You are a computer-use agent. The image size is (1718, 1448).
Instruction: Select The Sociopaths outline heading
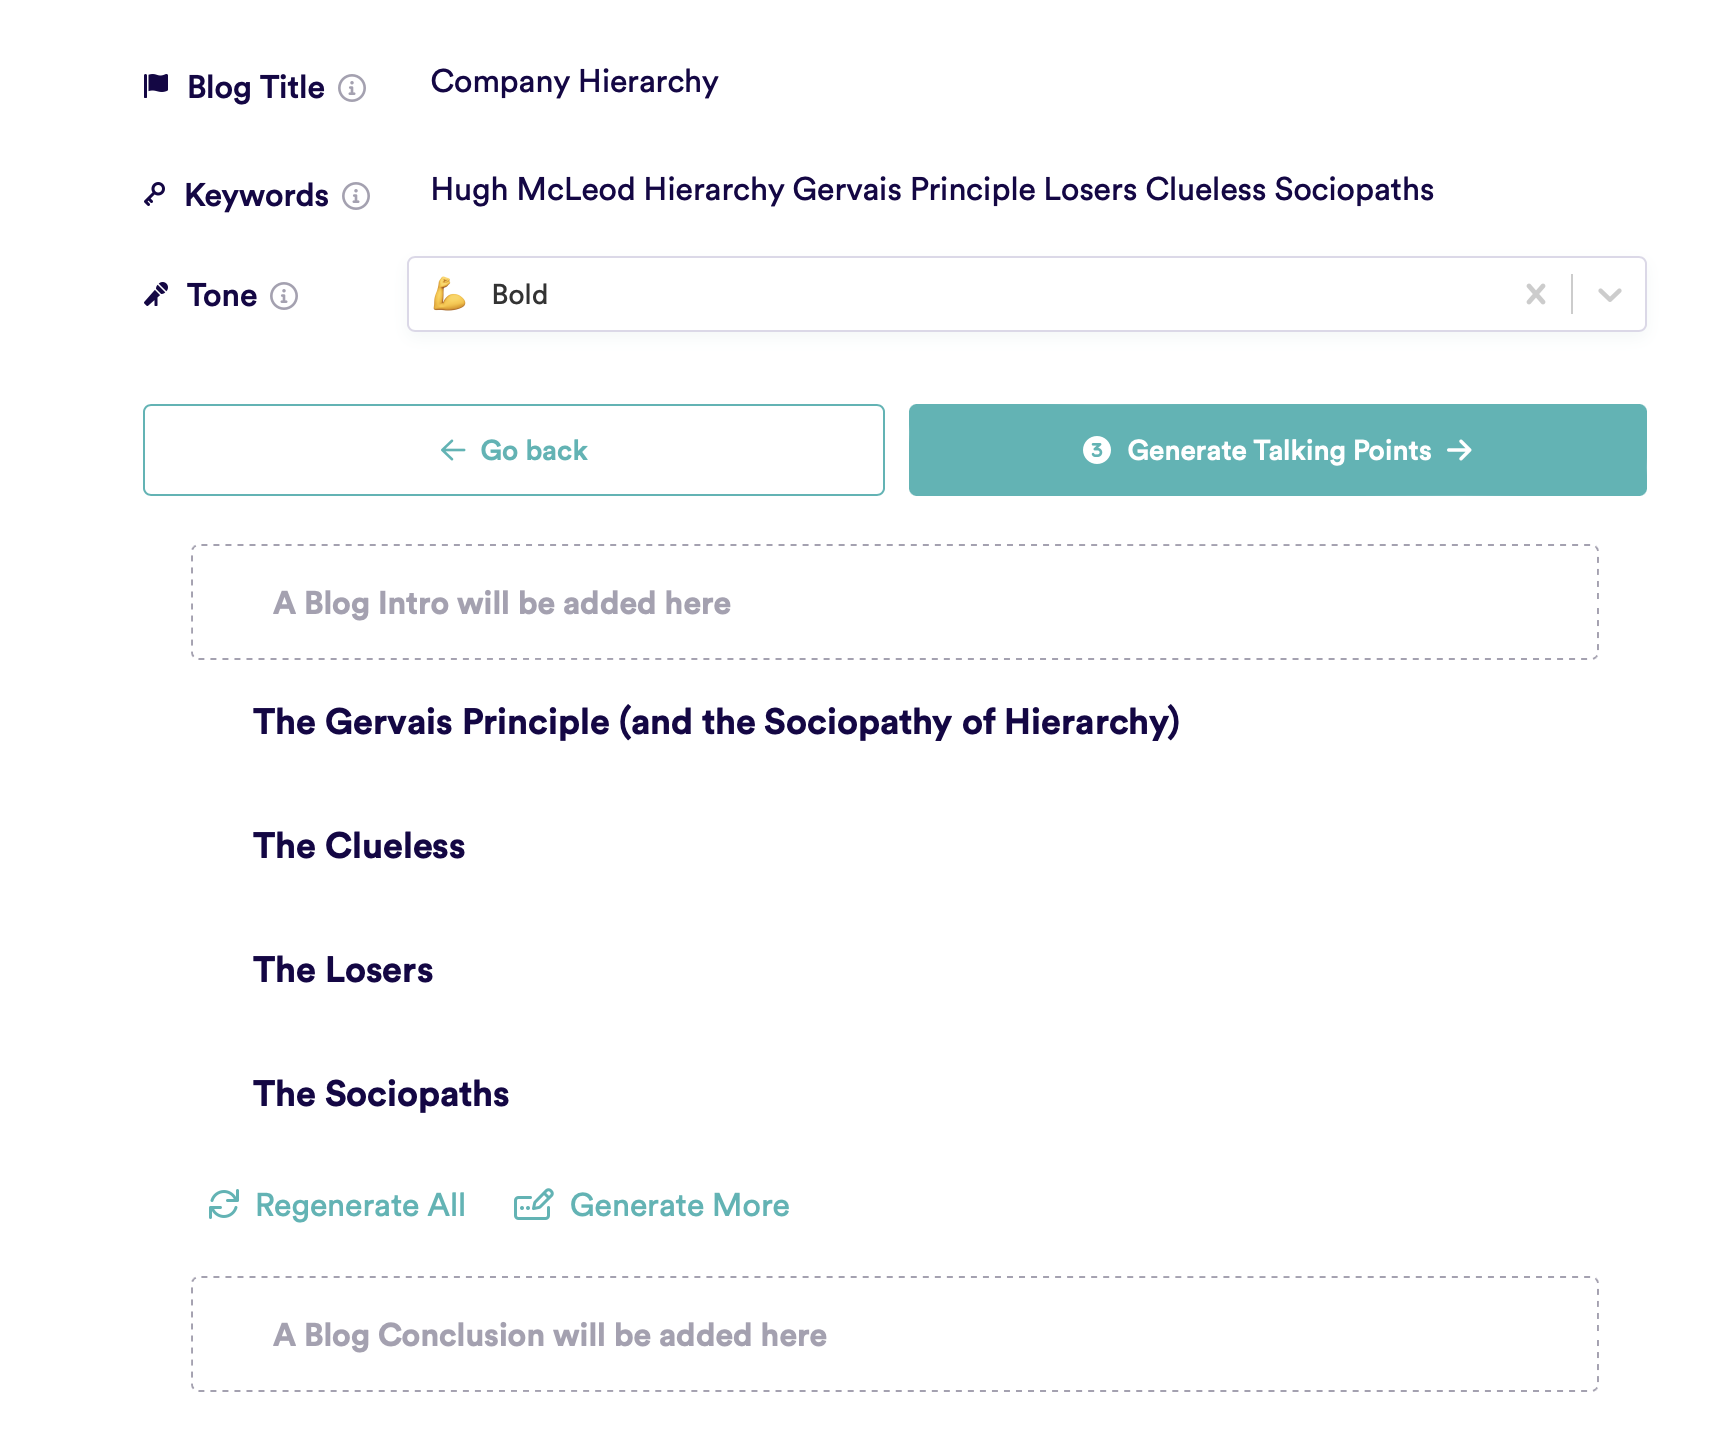(x=381, y=1094)
